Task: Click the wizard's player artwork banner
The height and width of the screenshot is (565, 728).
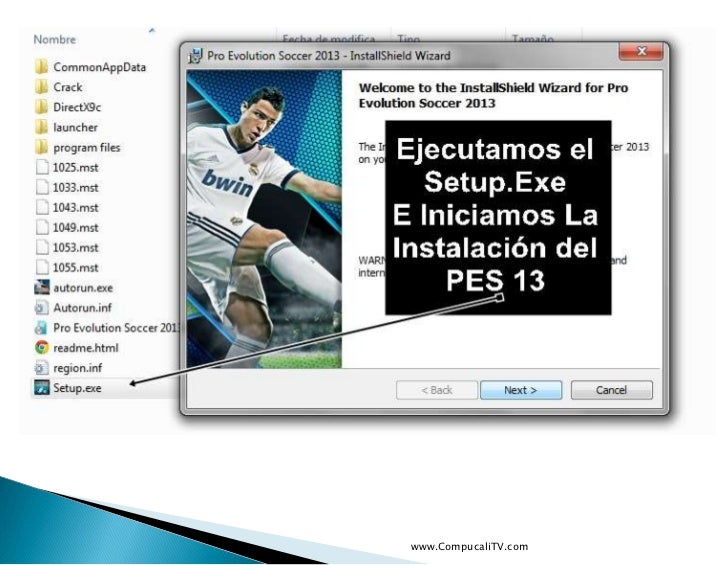Action: point(264,219)
